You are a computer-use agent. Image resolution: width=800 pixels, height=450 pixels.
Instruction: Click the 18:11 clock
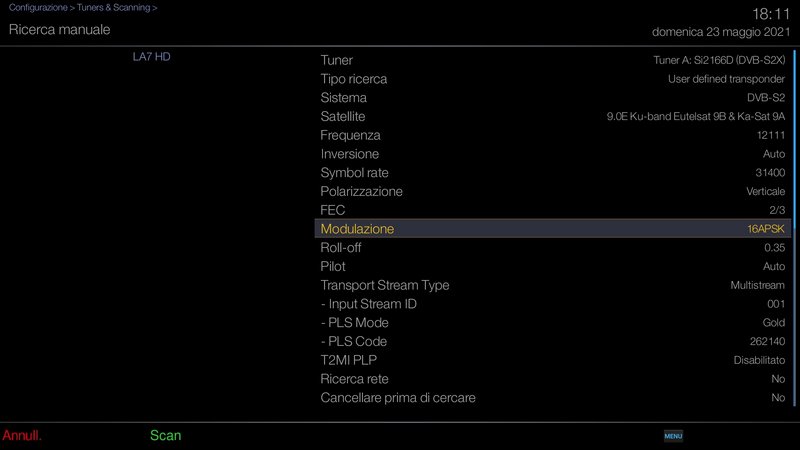point(771,14)
